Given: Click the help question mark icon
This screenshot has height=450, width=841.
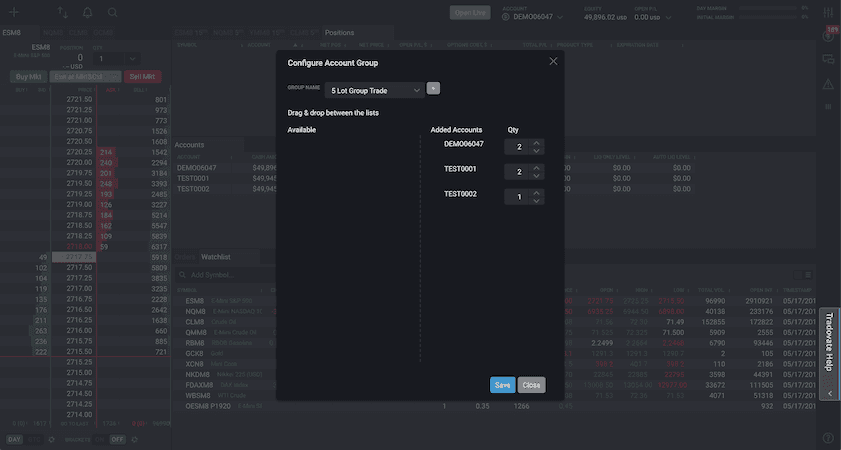Looking at the screenshot, I should click(828, 438).
